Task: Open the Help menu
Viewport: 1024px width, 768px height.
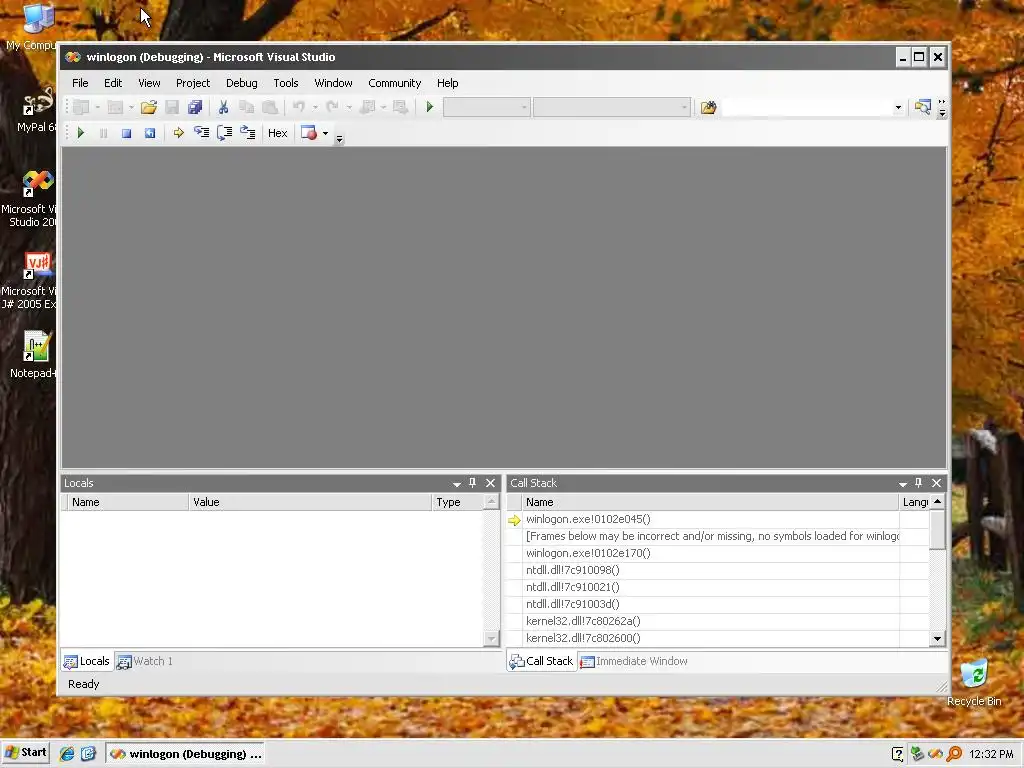Action: coord(447,83)
